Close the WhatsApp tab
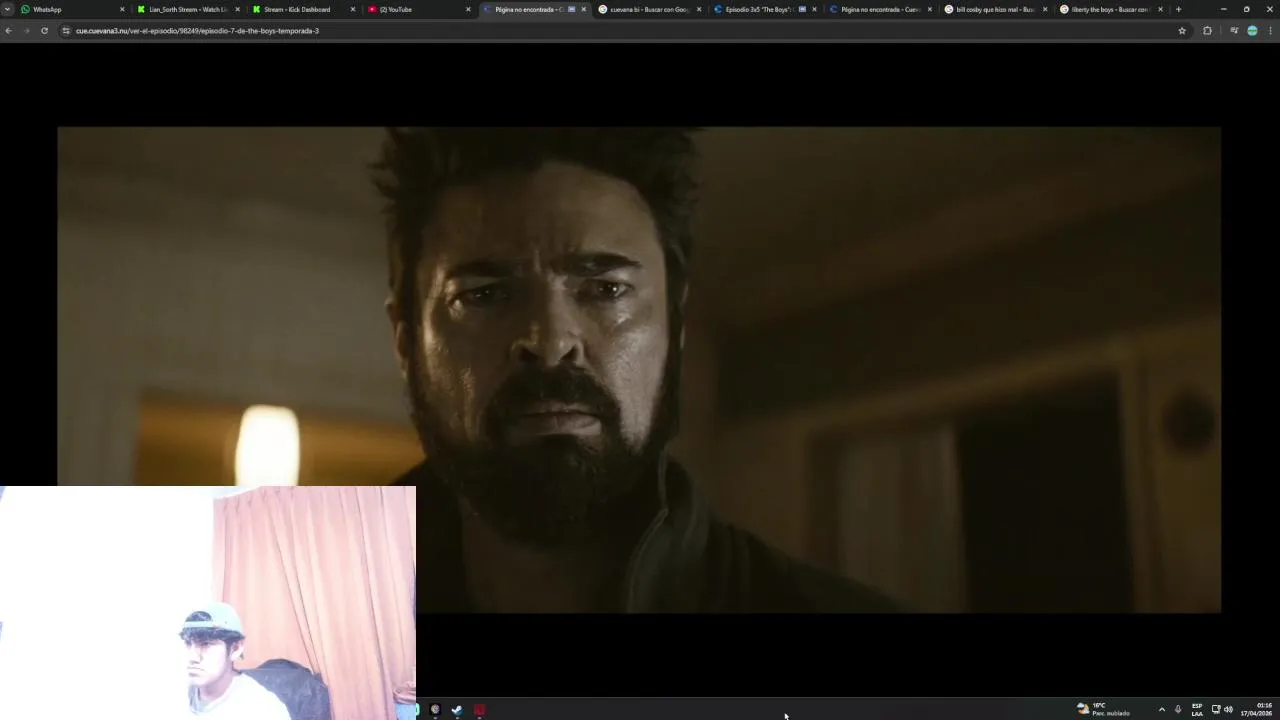The width and height of the screenshot is (1280, 720). [x=122, y=9]
